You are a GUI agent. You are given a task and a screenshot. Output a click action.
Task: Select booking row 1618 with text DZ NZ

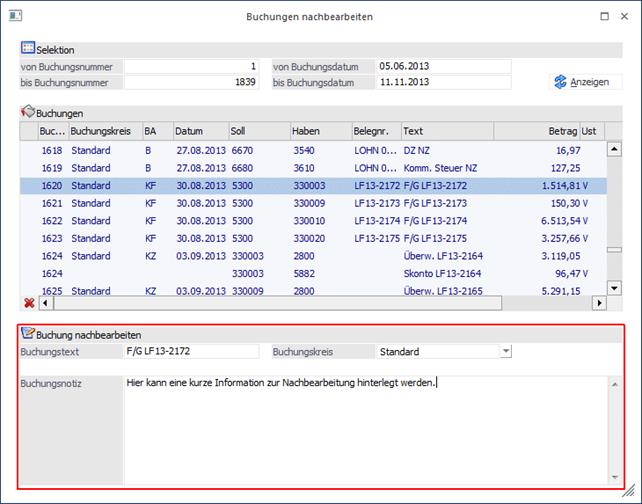pos(300,150)
